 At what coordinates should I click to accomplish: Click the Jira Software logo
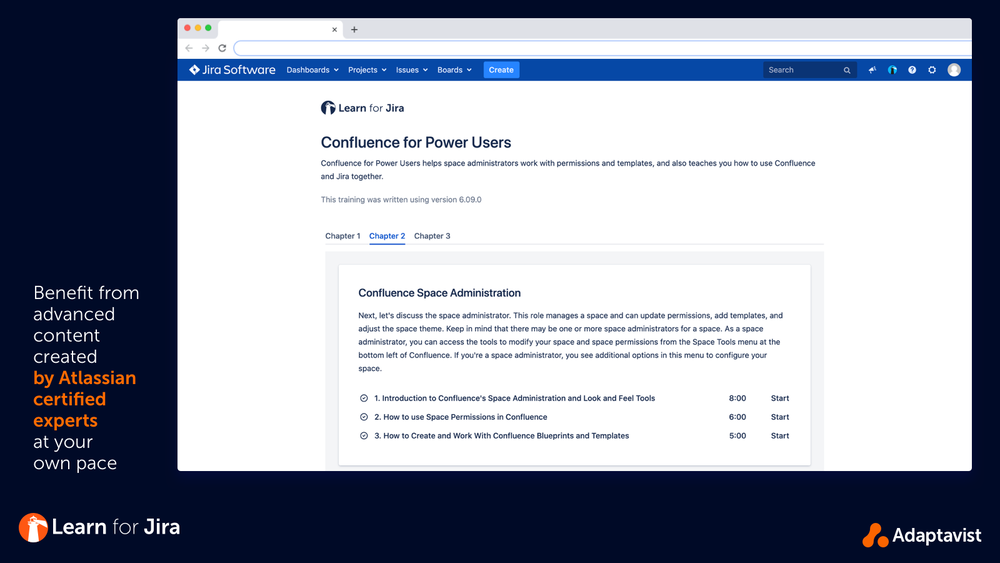coord(232,69)
